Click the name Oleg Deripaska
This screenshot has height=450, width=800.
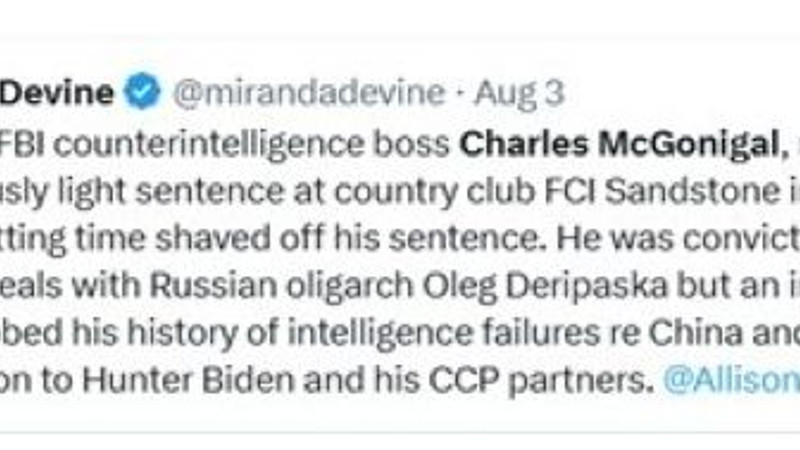545,286
